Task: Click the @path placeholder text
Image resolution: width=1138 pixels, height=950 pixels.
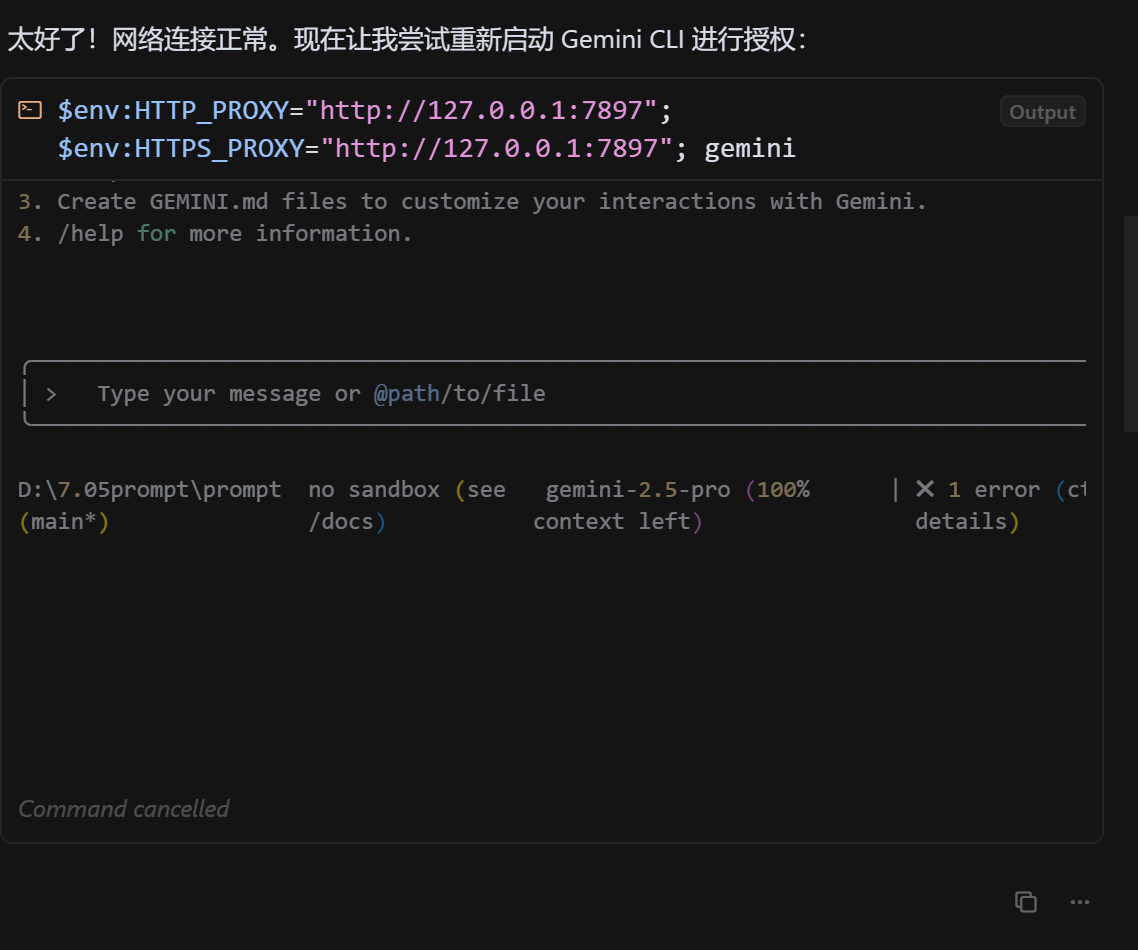Action: point(406,393)
